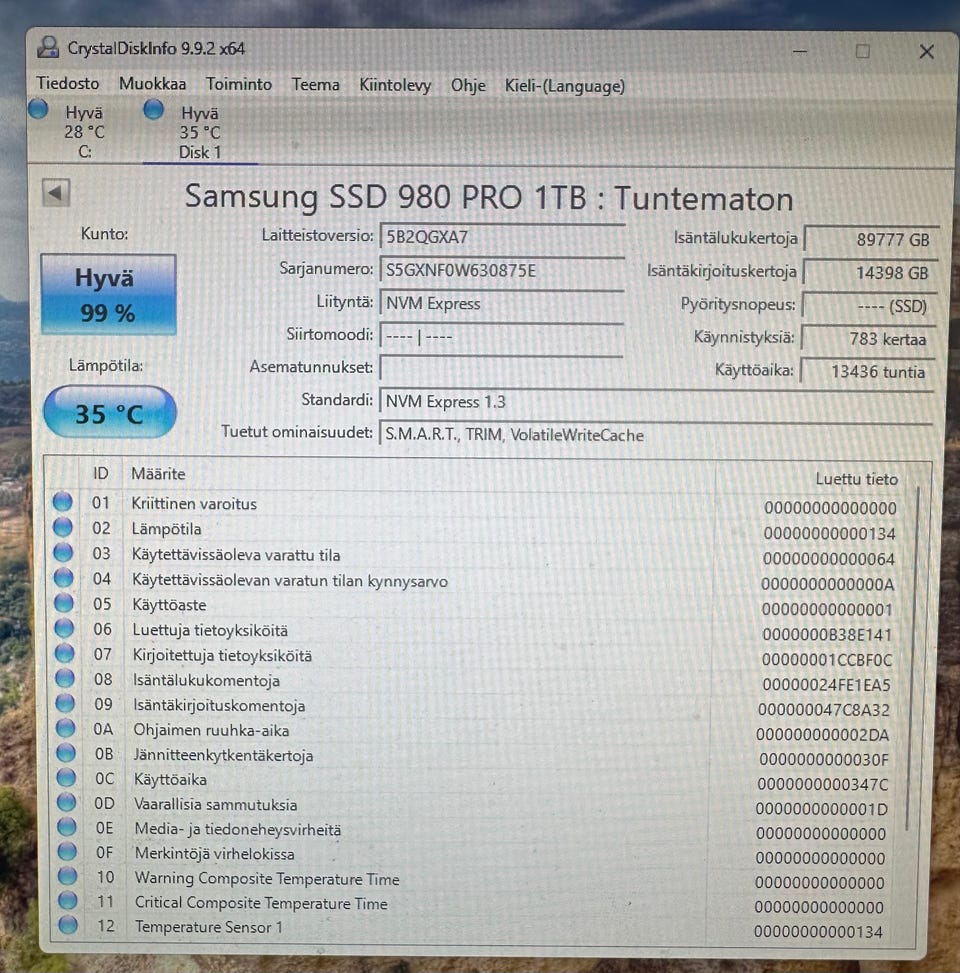Open the Kiintolevy menu
This screenshot has height=973, width=960.
point(395,86)
